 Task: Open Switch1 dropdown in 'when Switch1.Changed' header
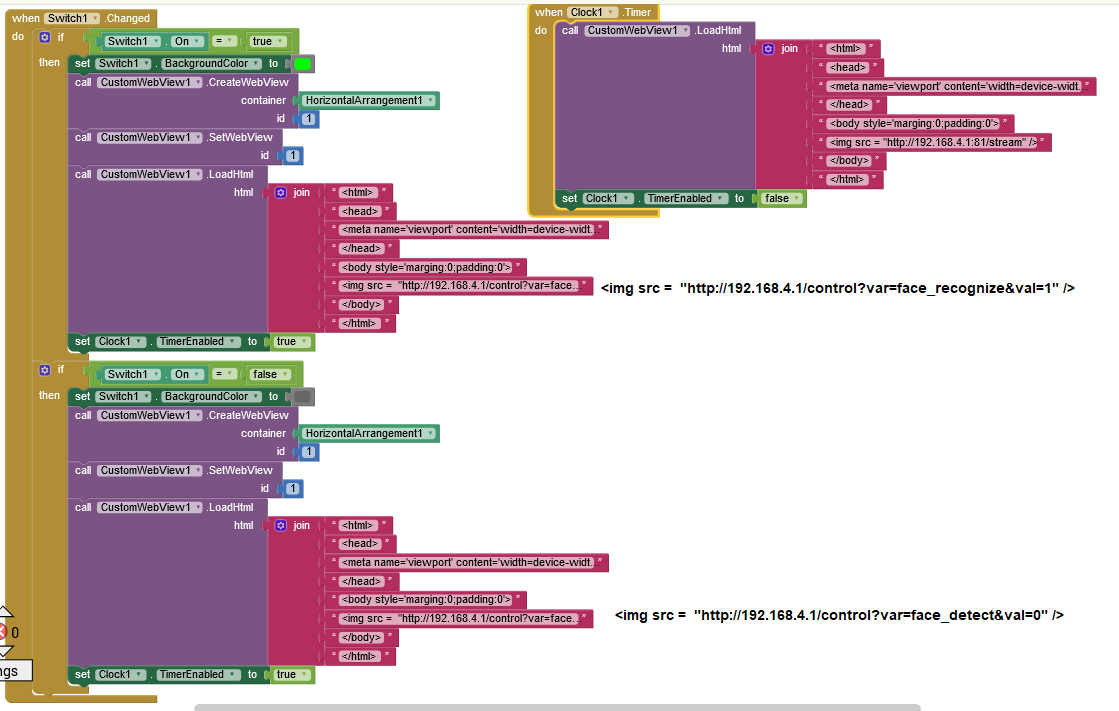73,18
